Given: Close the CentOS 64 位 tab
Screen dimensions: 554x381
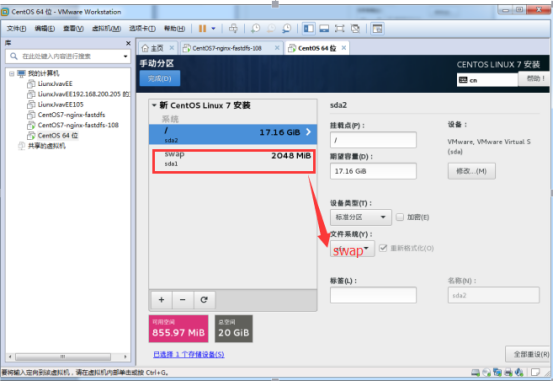Looking at the screenshot, I should tap(344, 48).
